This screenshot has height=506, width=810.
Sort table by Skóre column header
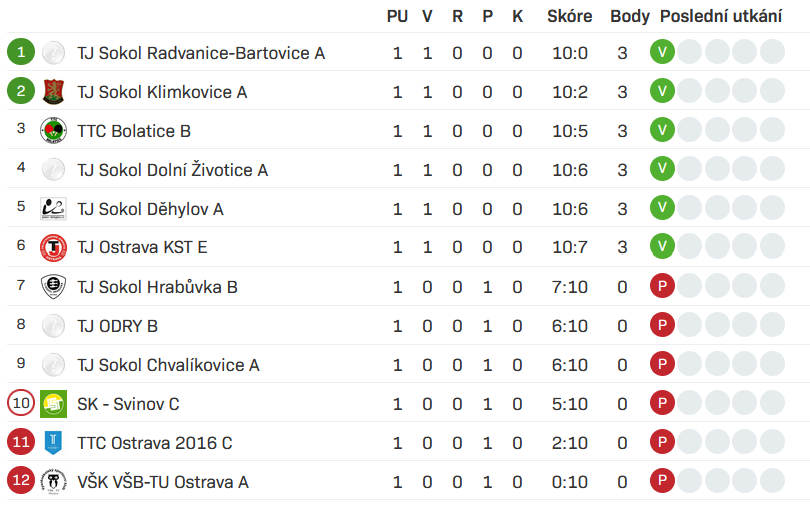tap(570, 16)
